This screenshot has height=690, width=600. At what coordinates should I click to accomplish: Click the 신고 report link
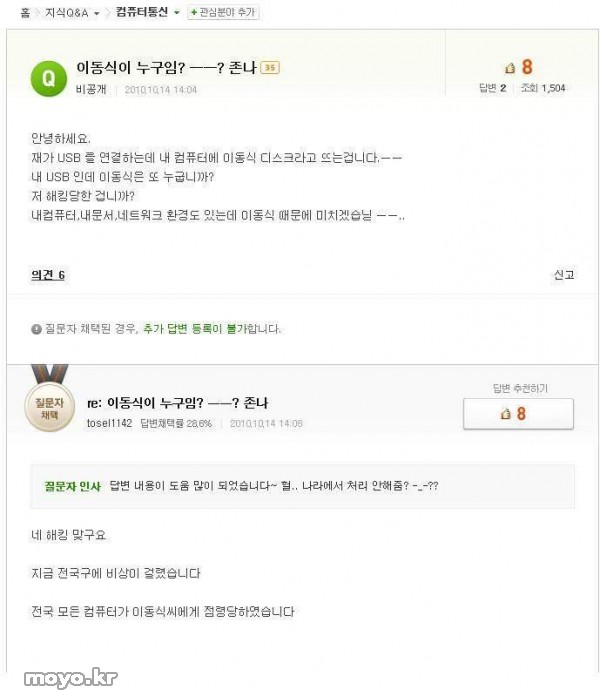tap(563, 275)
